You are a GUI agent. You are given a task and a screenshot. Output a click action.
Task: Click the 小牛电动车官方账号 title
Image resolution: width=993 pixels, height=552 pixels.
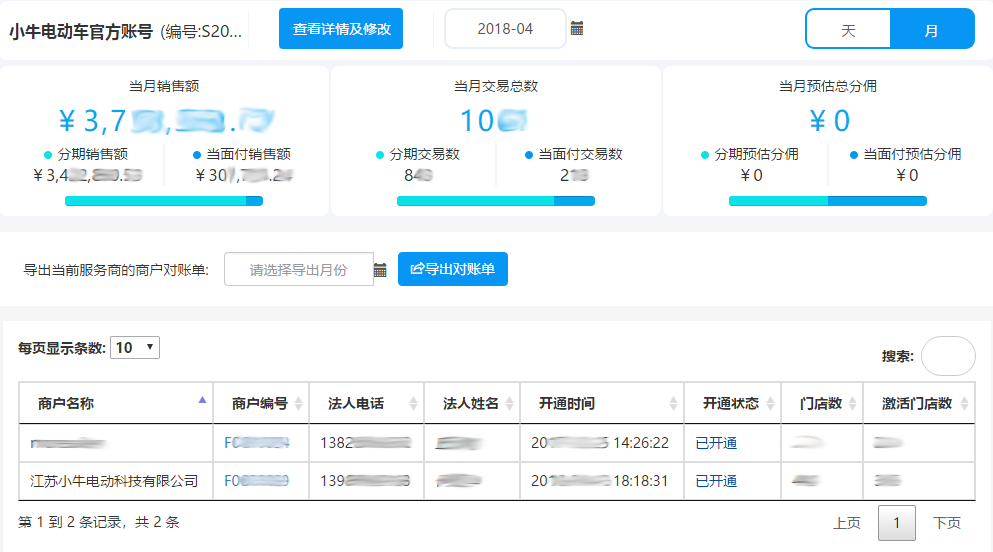81,31
